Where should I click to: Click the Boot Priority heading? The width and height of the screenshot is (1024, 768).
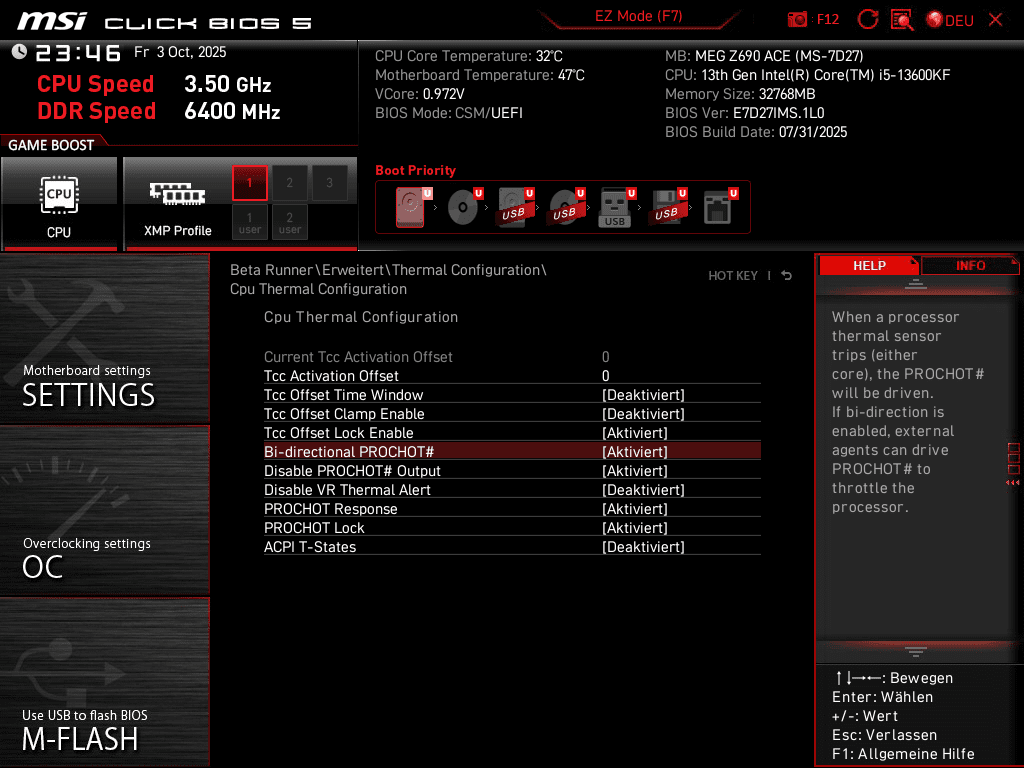pyautogui.click(x=415, y=170)
